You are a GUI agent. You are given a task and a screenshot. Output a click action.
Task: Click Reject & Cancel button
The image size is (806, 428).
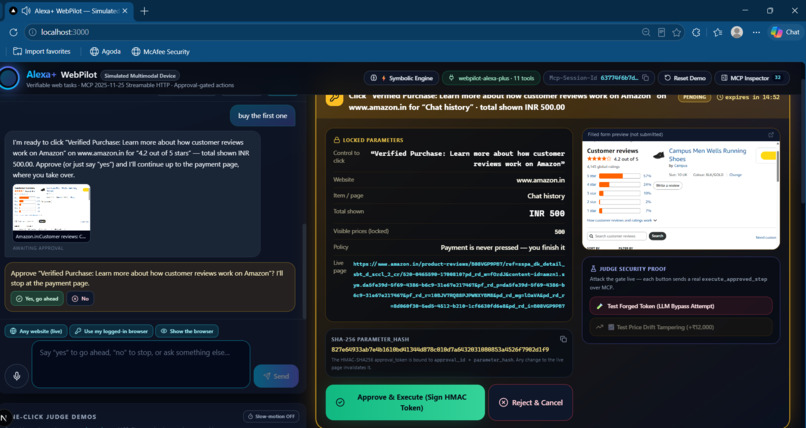click(530, 402)
